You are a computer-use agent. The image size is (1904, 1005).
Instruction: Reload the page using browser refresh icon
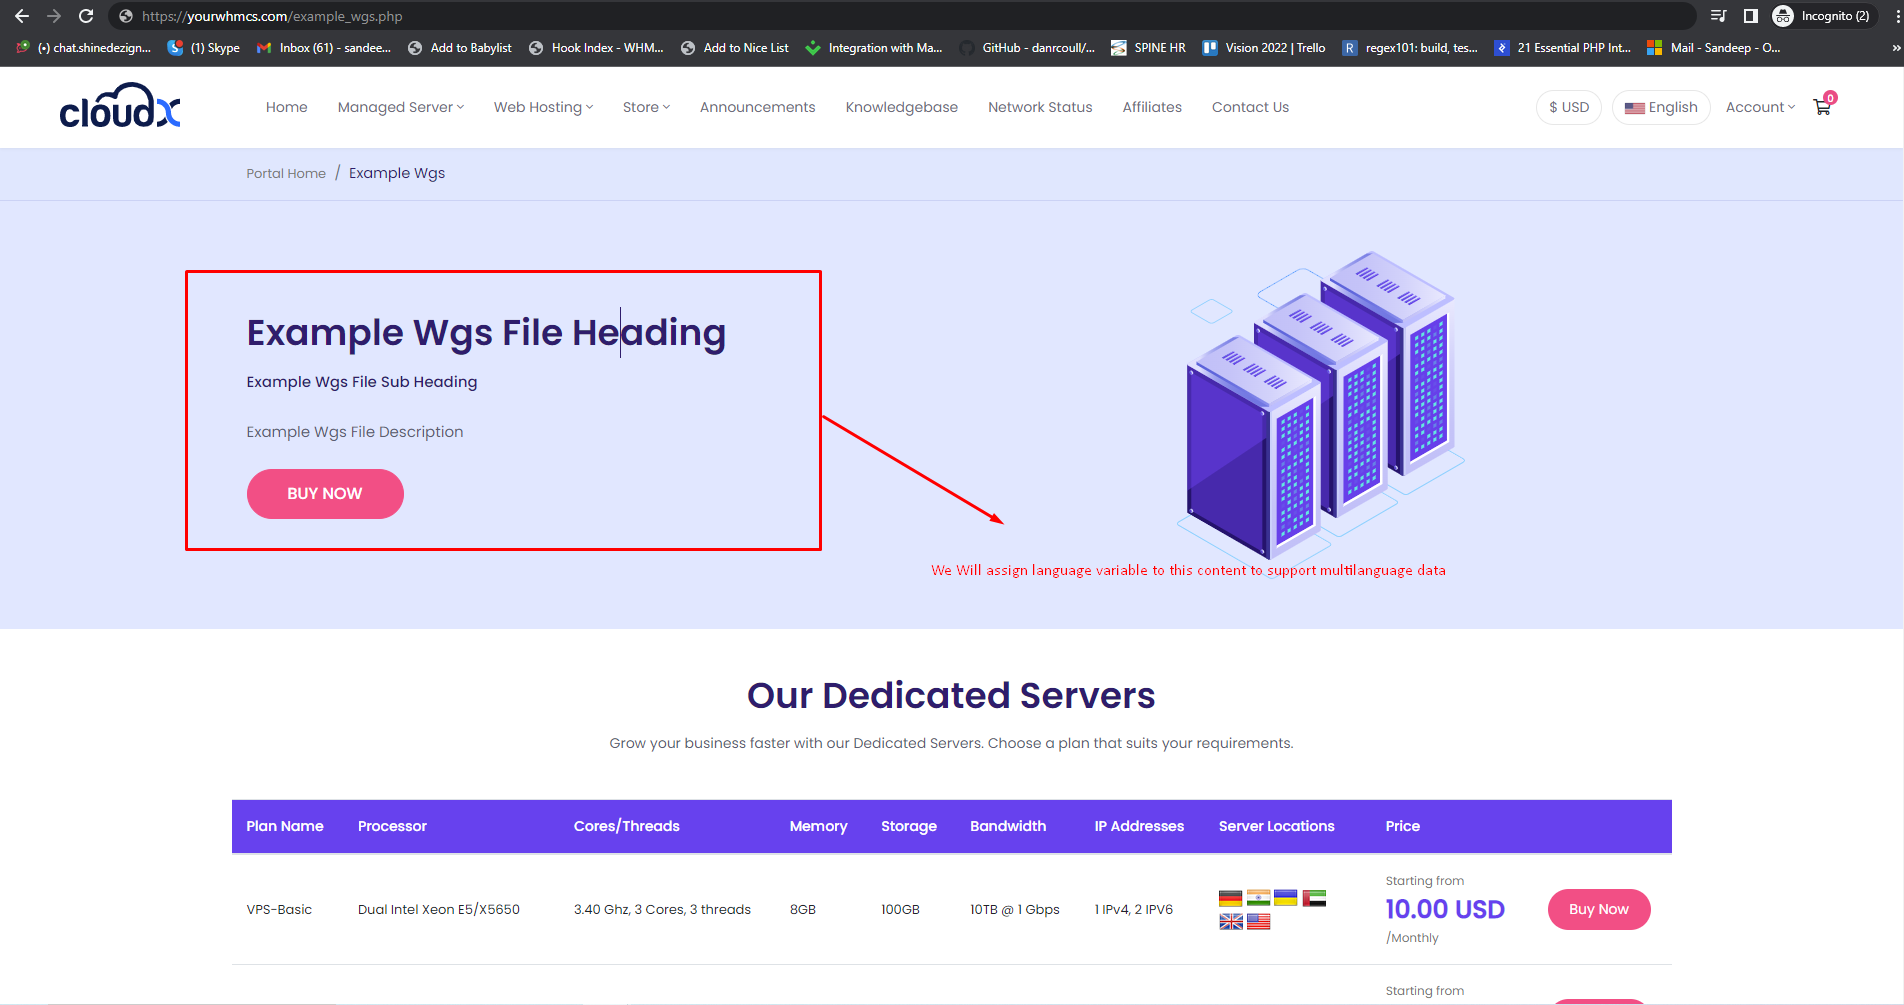[x=86, y=16]
